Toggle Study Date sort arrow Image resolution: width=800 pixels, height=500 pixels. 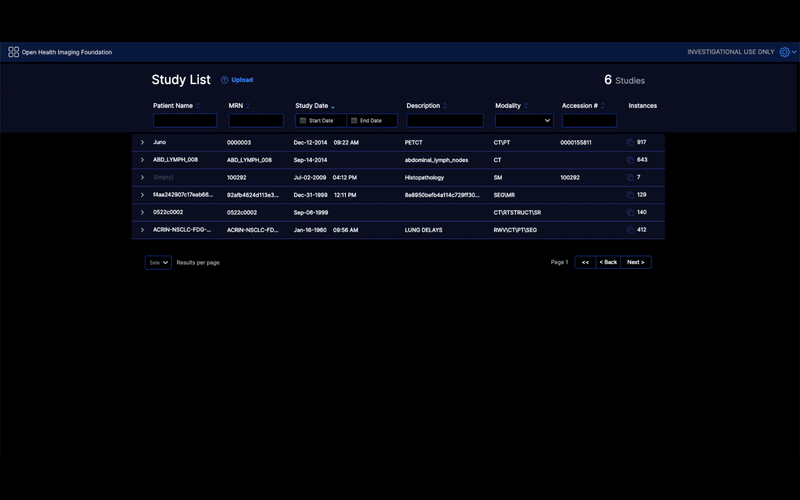tap(333, 106)
